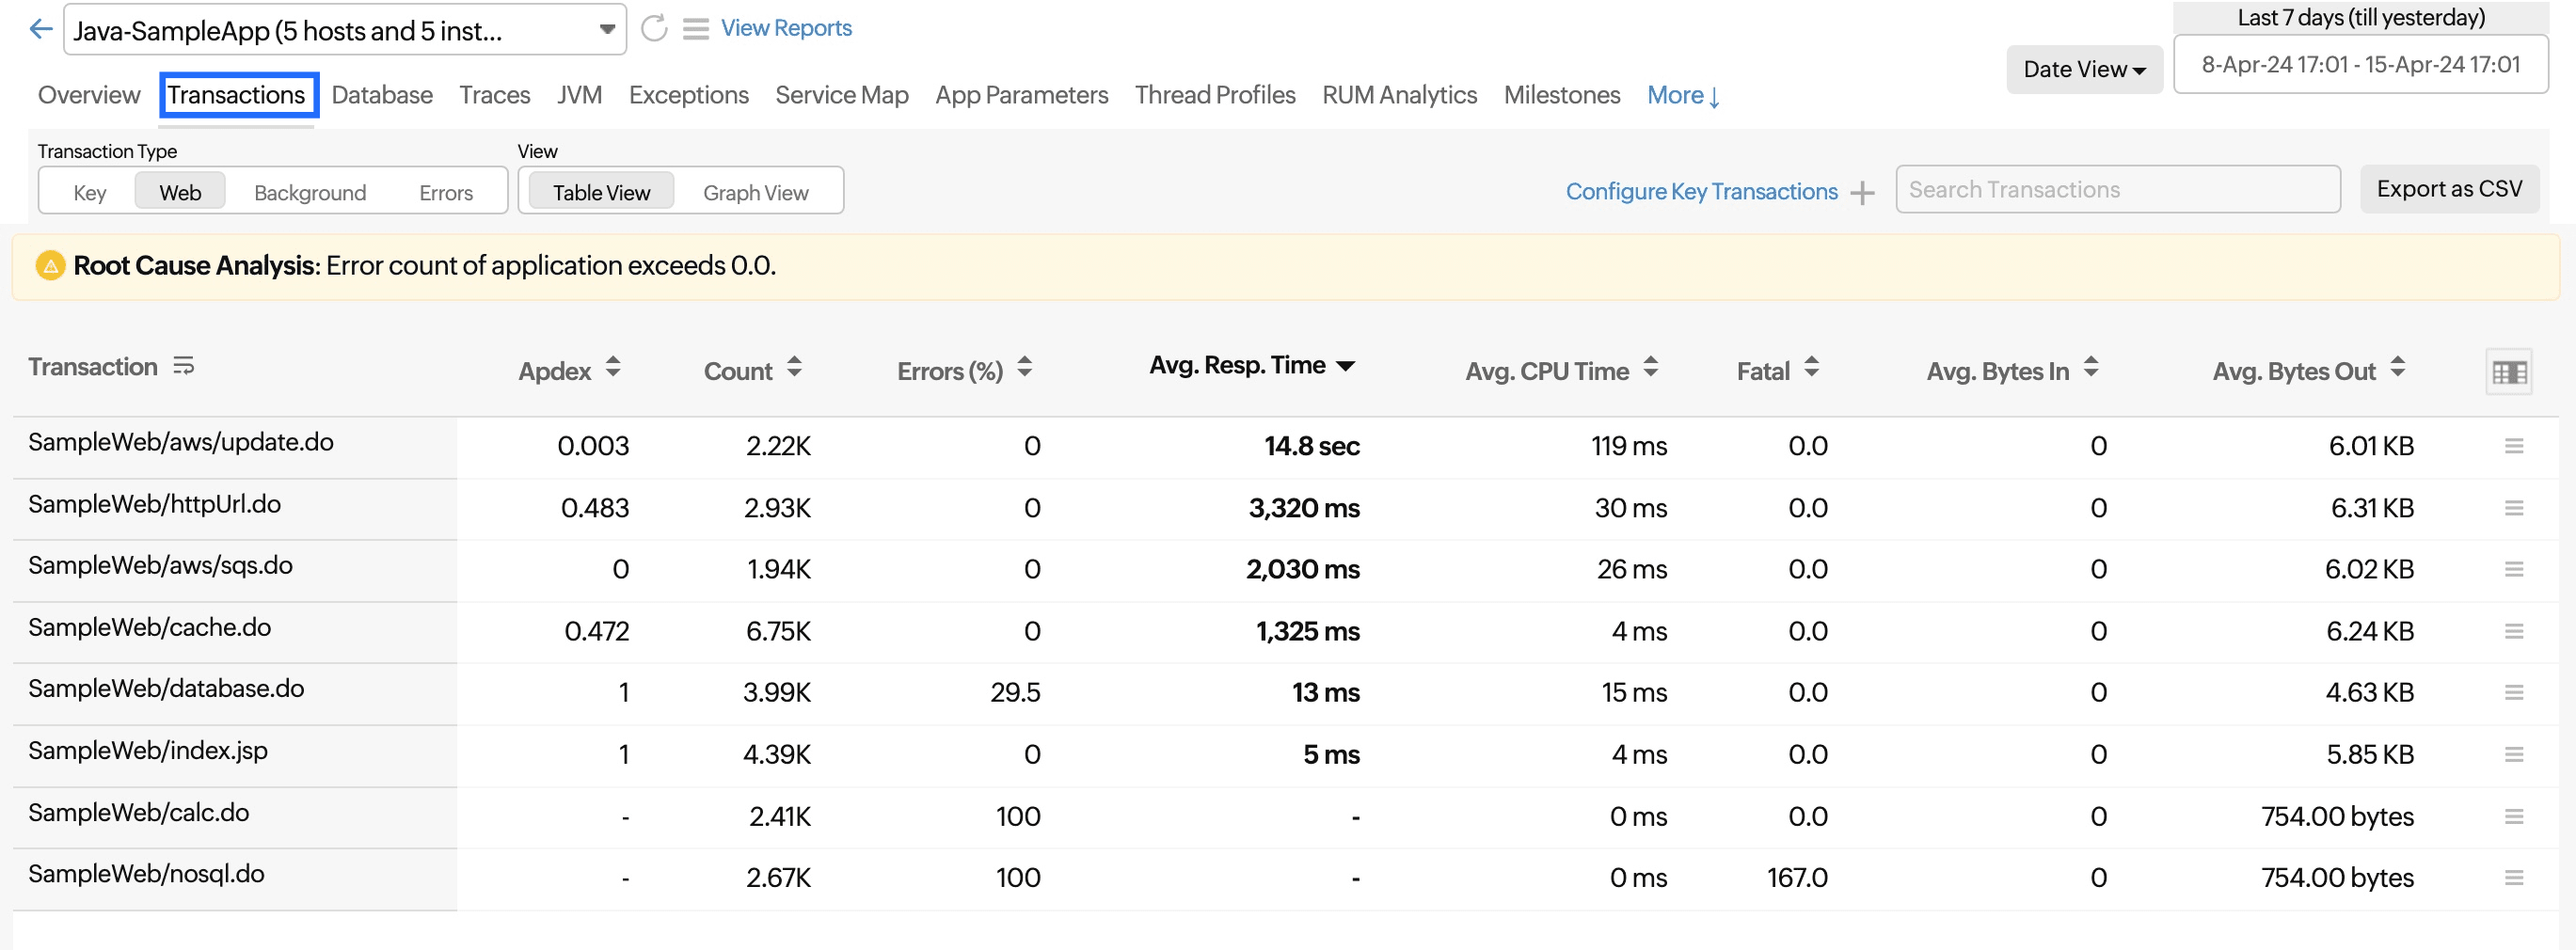The image size is (2576, 950).
Task: Click the sort arrow on Avg. Resp. Time column
Action: (1345, 366)
